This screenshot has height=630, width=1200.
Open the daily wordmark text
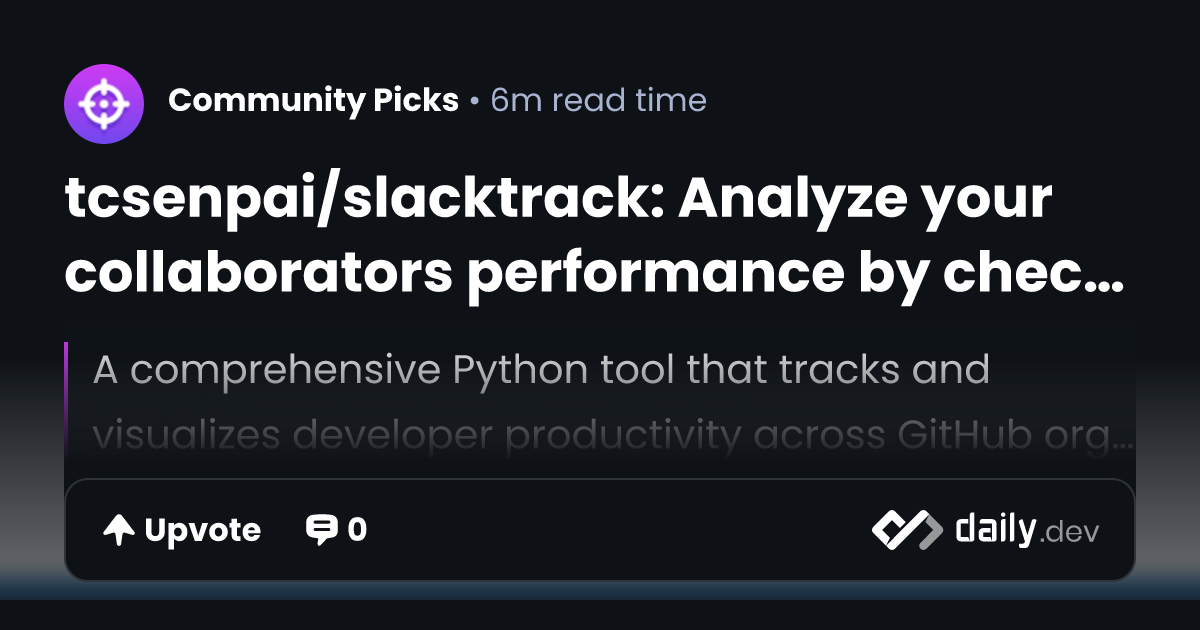pos(993,529)
